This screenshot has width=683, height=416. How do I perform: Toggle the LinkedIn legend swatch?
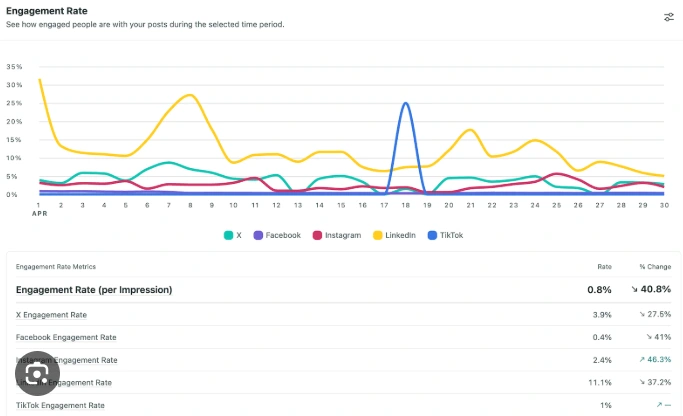click(377, 236)
